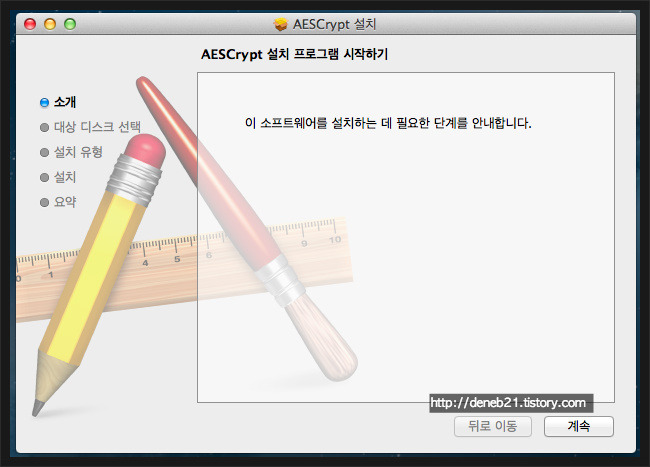This screenshot has width=650, height=467.
Task: Click the AESCrypt package icon in title bar
Action: point(281,24)
